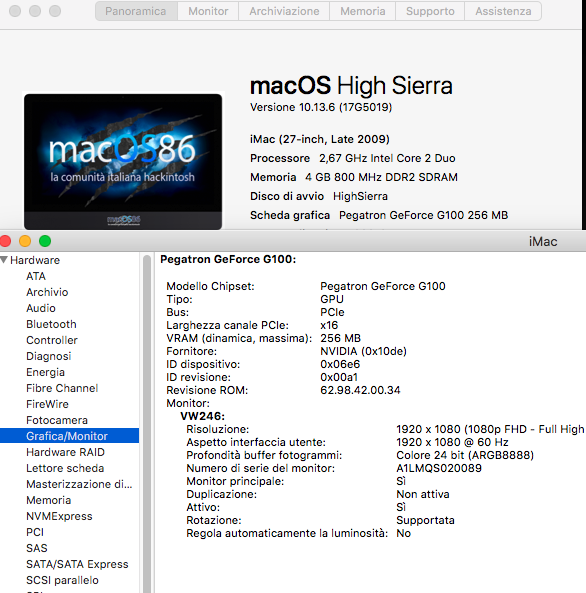The width and height of the screenshot is (586, 593).
Task: Switch to the Panoramica tab
Action: point(136,11)
